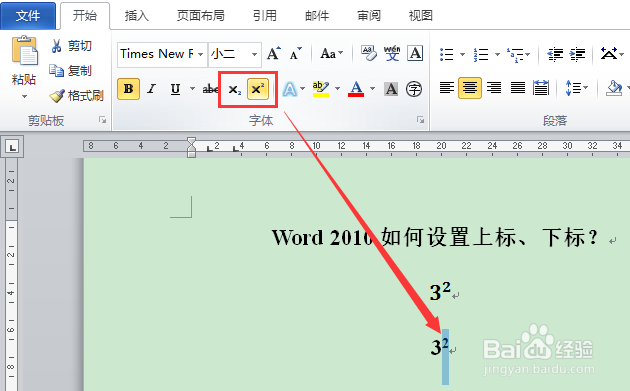Open the 视图 (View) tab
This screenshot has height=391, width=630.
click(421, 16)
